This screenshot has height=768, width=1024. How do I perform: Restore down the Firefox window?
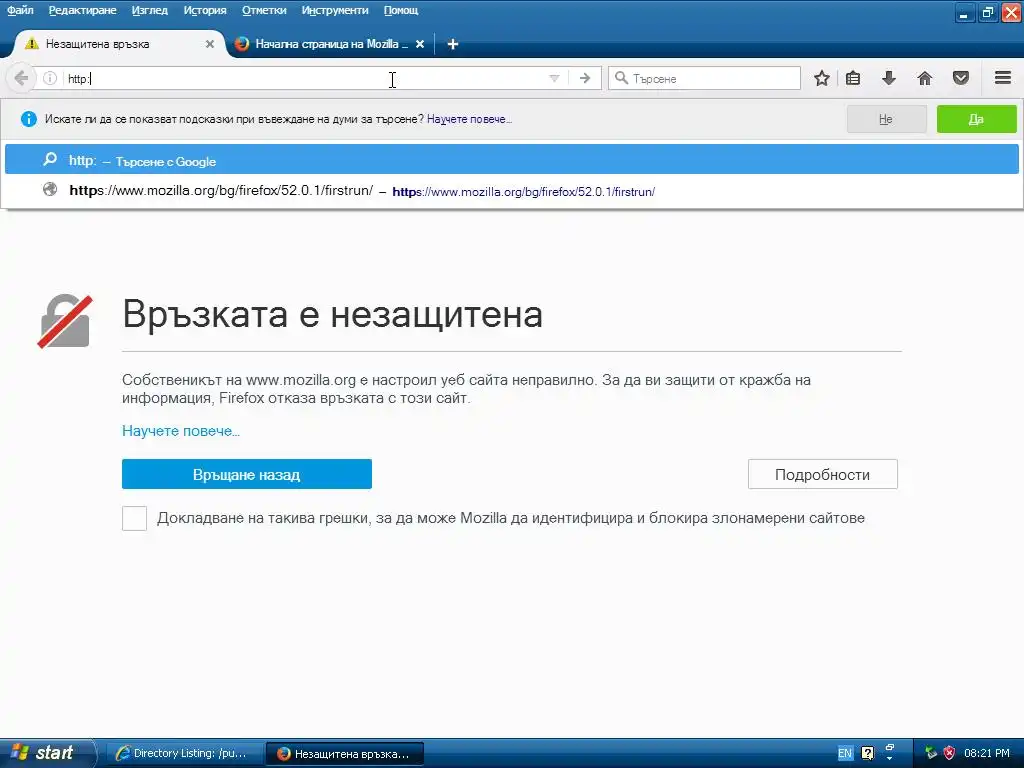(987, 12)
